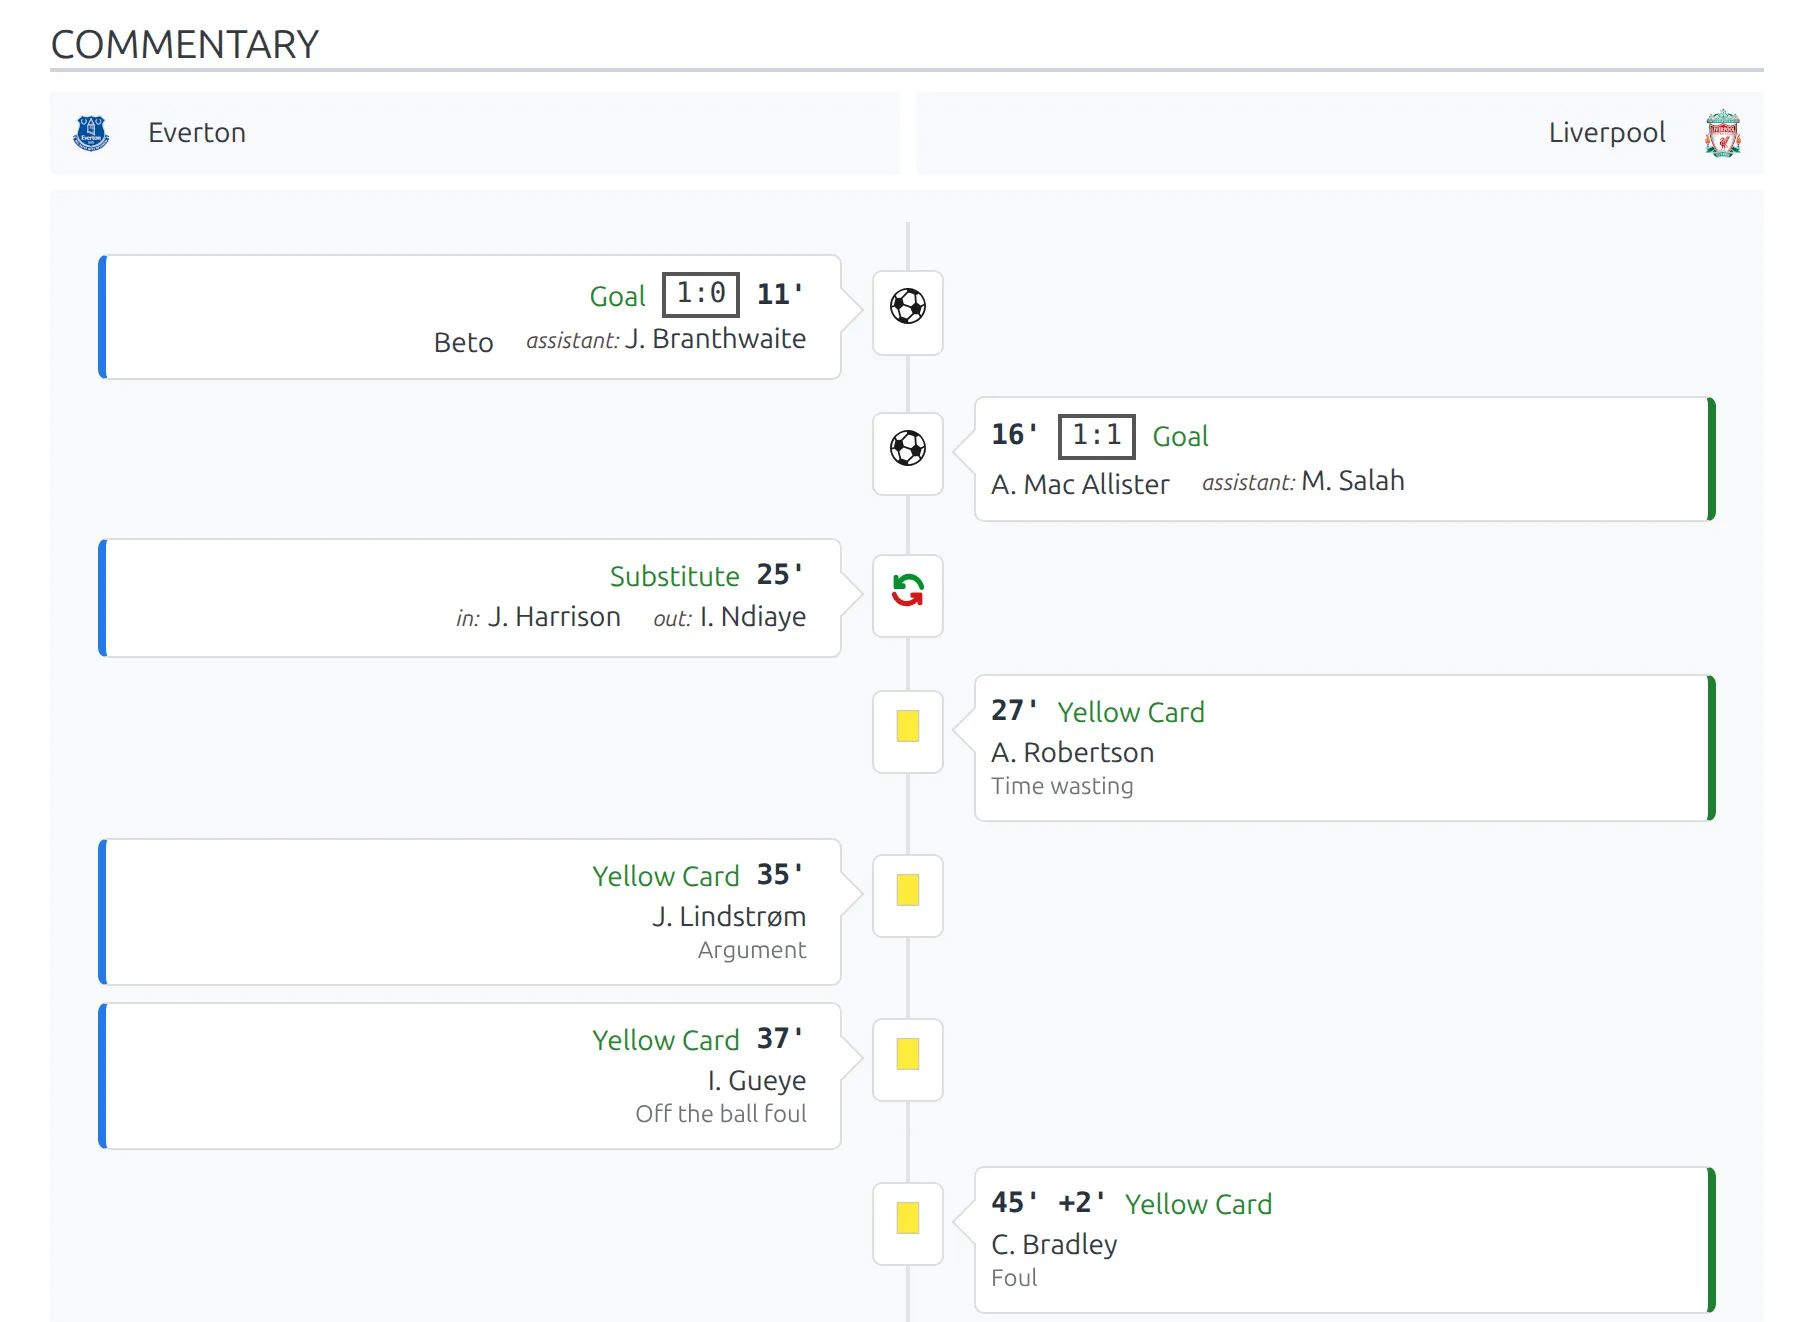Click C. Bradley's 45+2' yellow card icon
The width and height of the screenshot is (1814, 1322).
tap(908, 1218)
